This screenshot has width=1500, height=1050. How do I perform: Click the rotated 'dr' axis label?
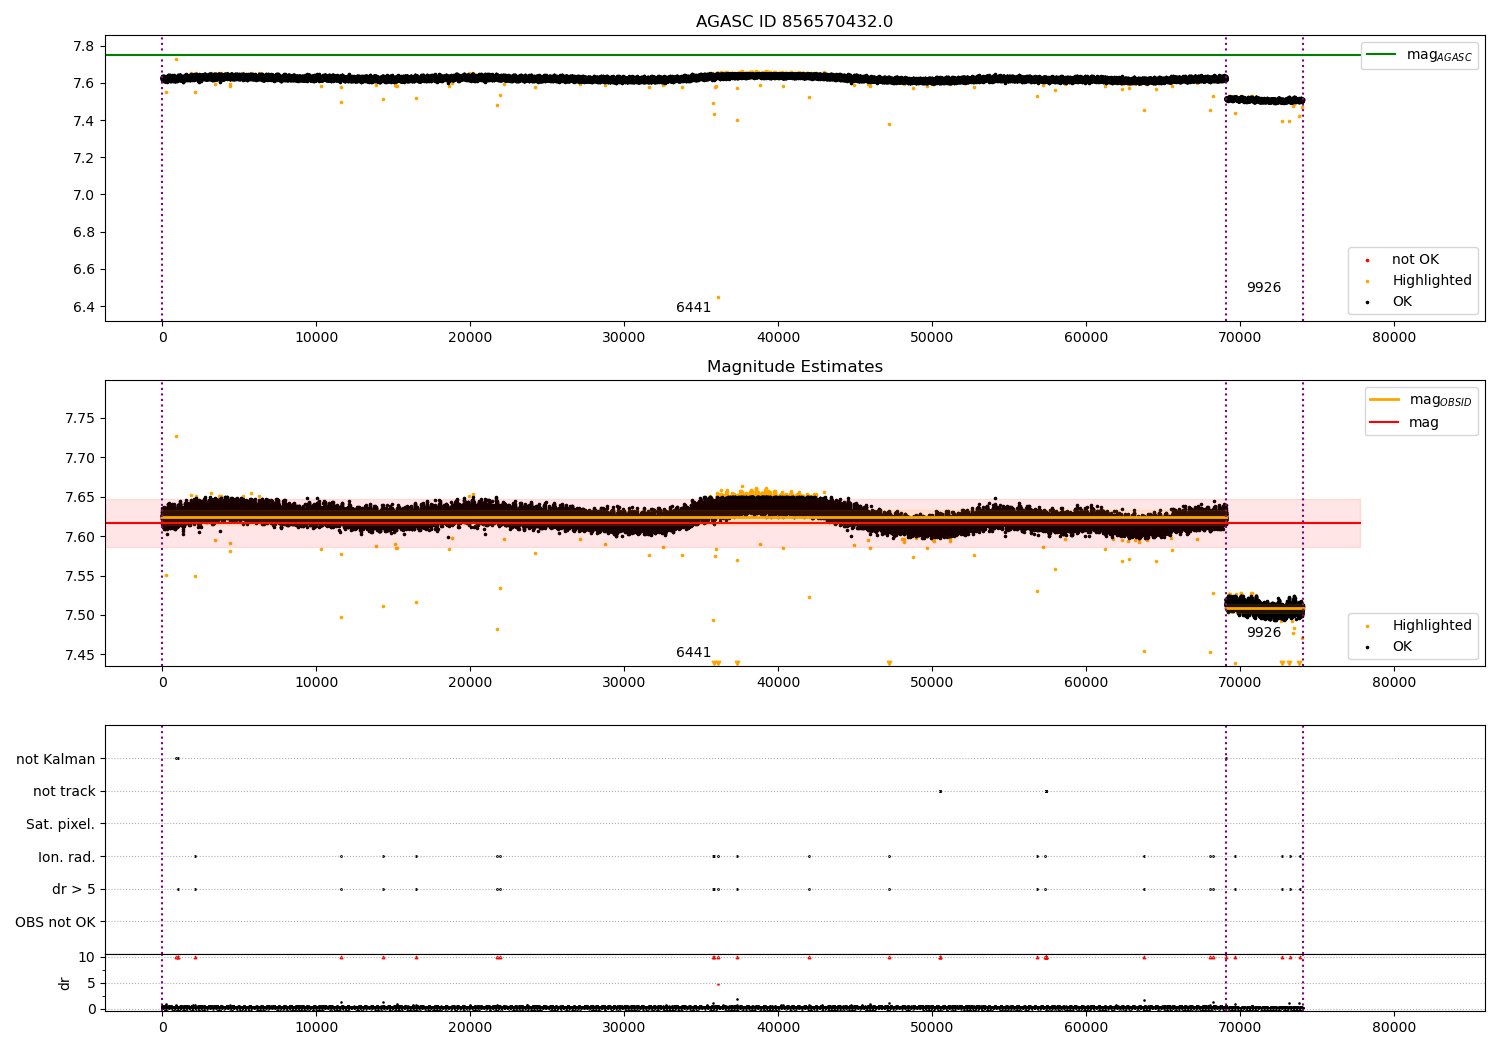click(x=65, y=983)
